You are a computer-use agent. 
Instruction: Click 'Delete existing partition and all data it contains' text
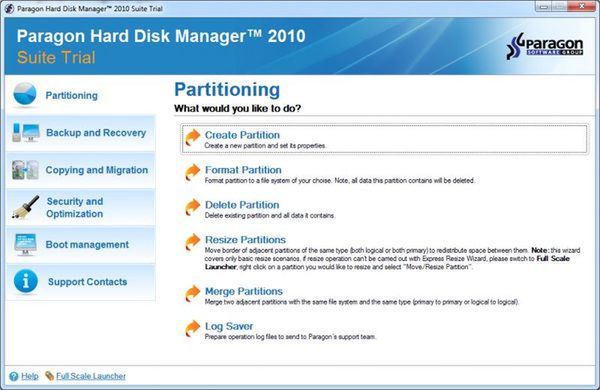pyautogui.click(x=270, y=215)
